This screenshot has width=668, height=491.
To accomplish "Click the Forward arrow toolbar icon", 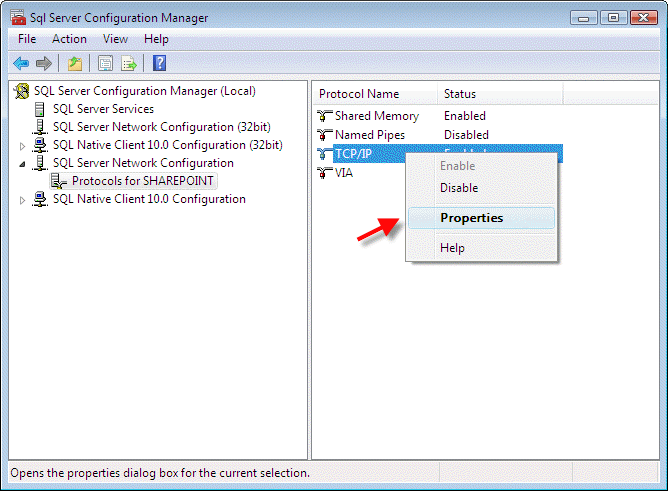I will (x=43, y=64).
